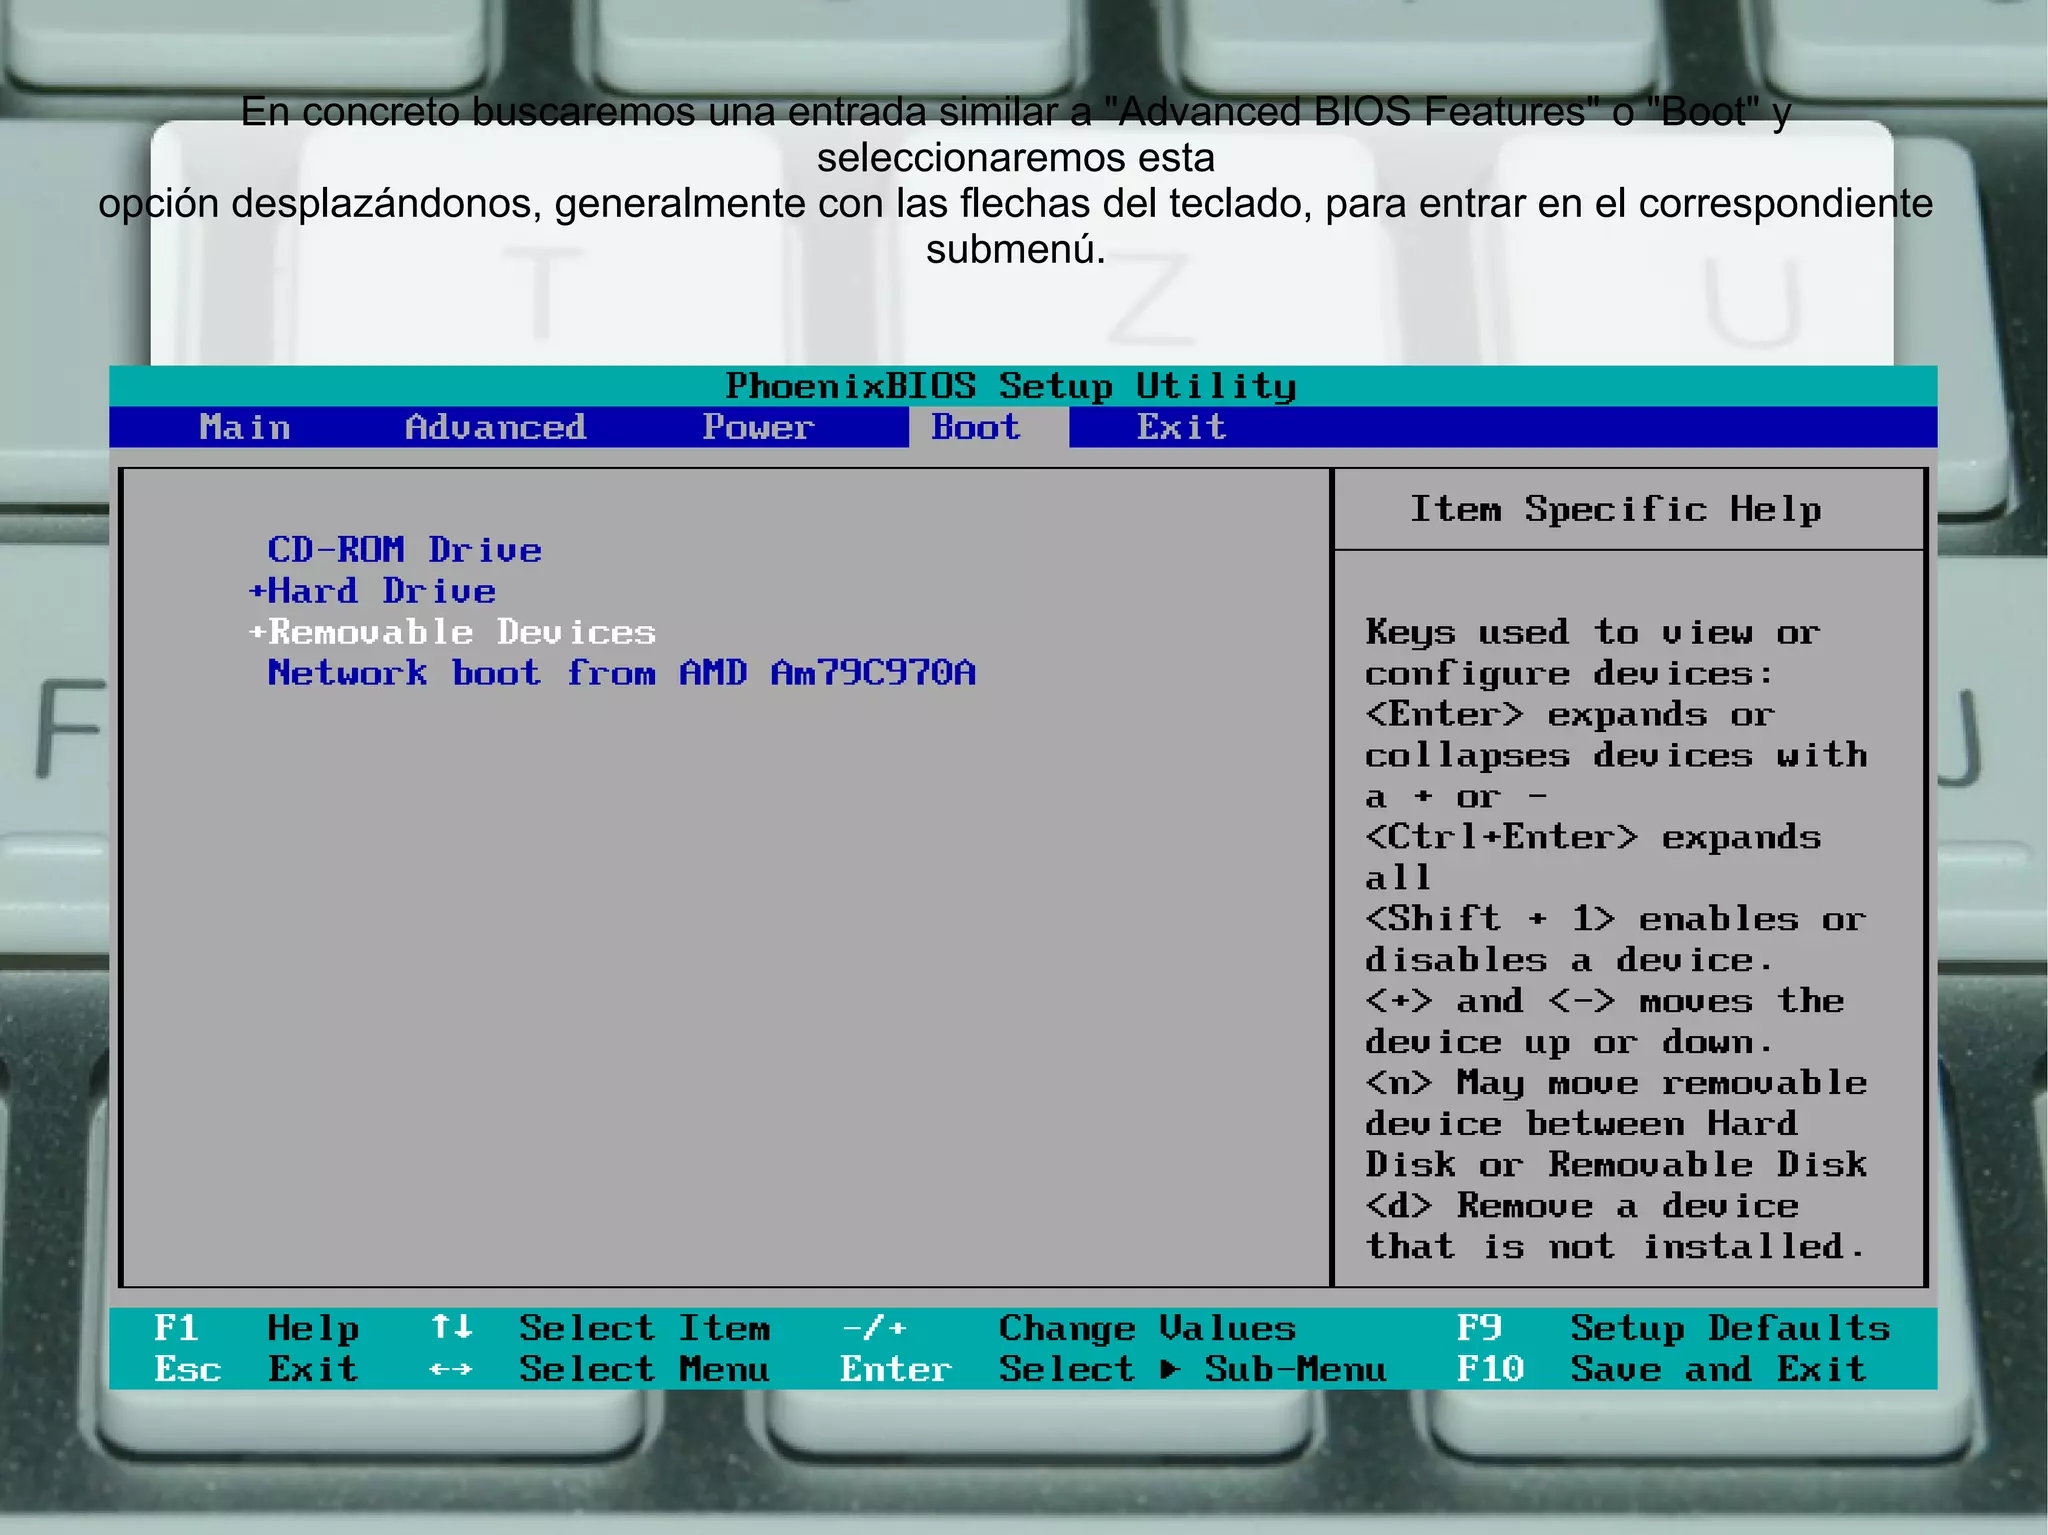Click help text '<Ctrl+Enter> expands all'
This screenshot has height=1535, width=2048.
point(1593,857)
